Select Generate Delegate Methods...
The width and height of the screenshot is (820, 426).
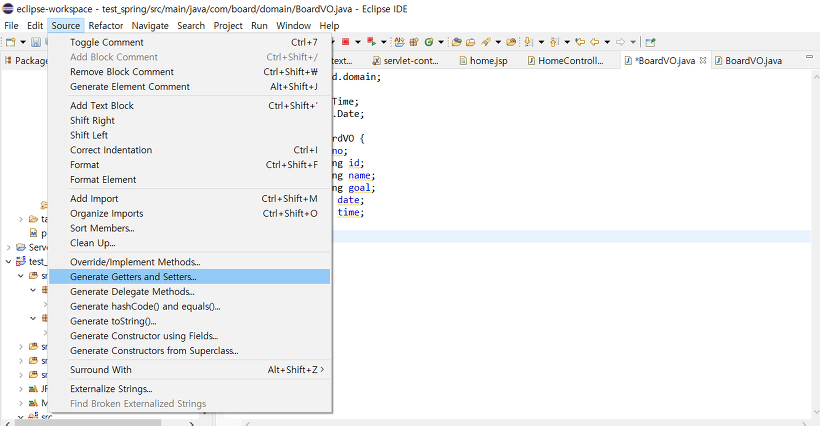point(190,292)
